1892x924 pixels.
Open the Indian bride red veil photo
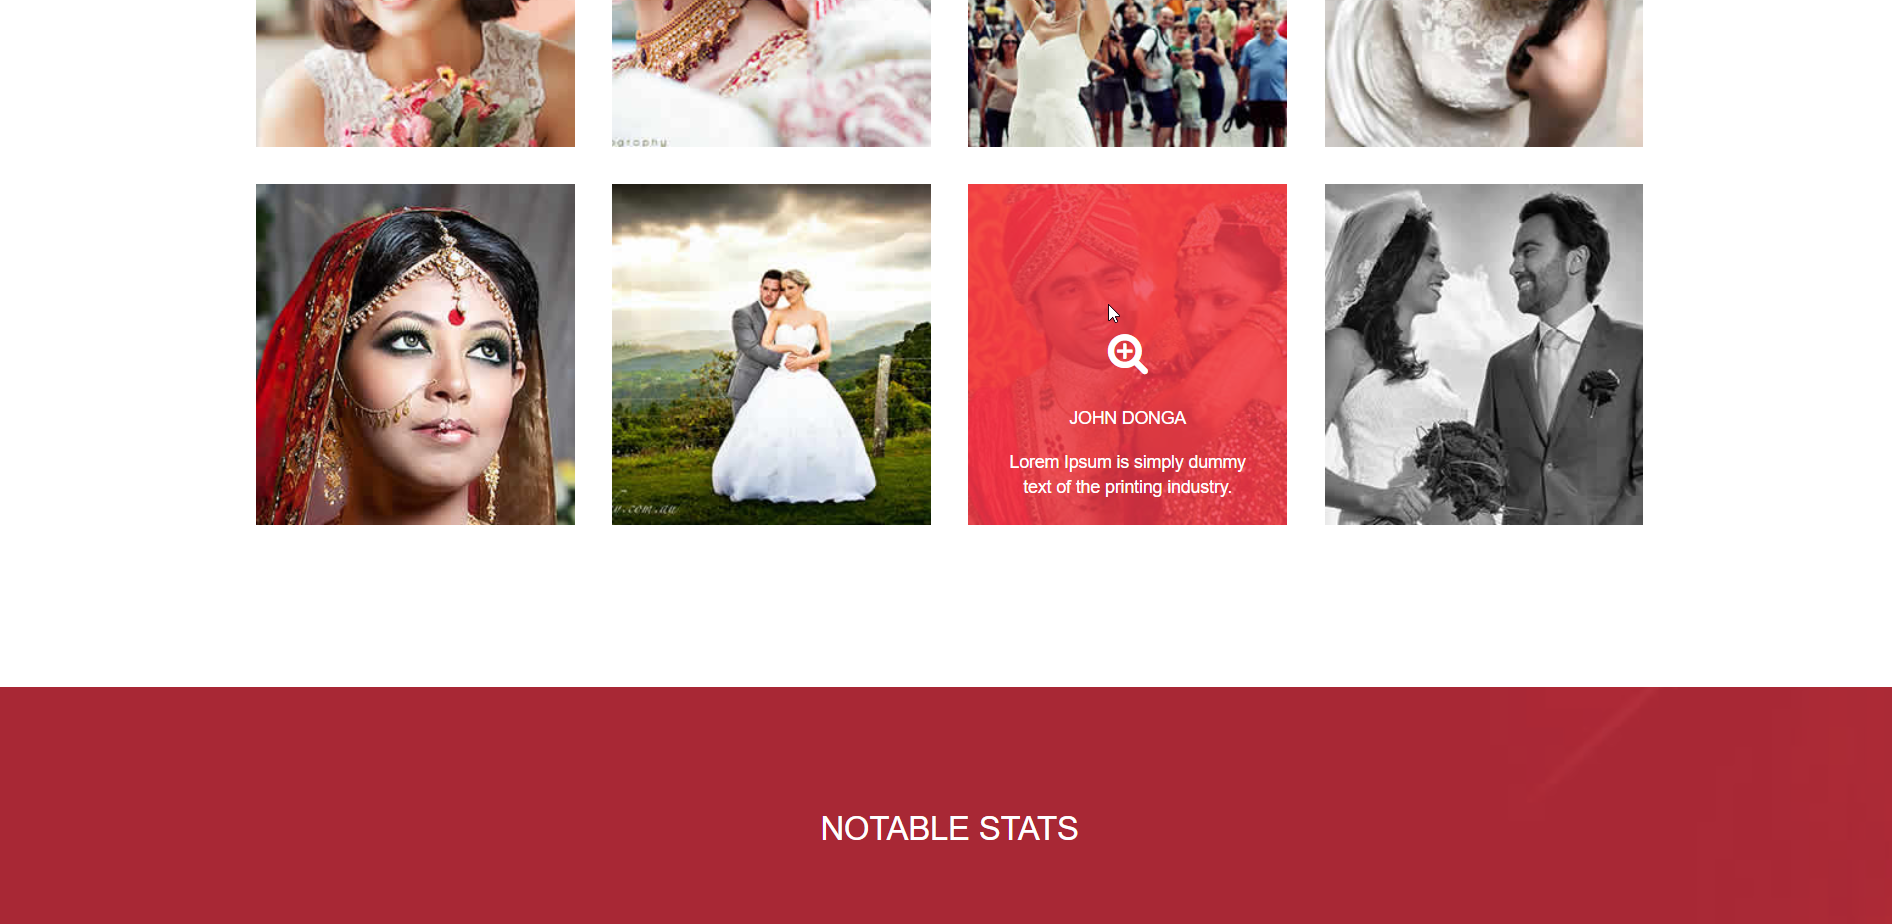pyautogui.click(x=415, y=354)
